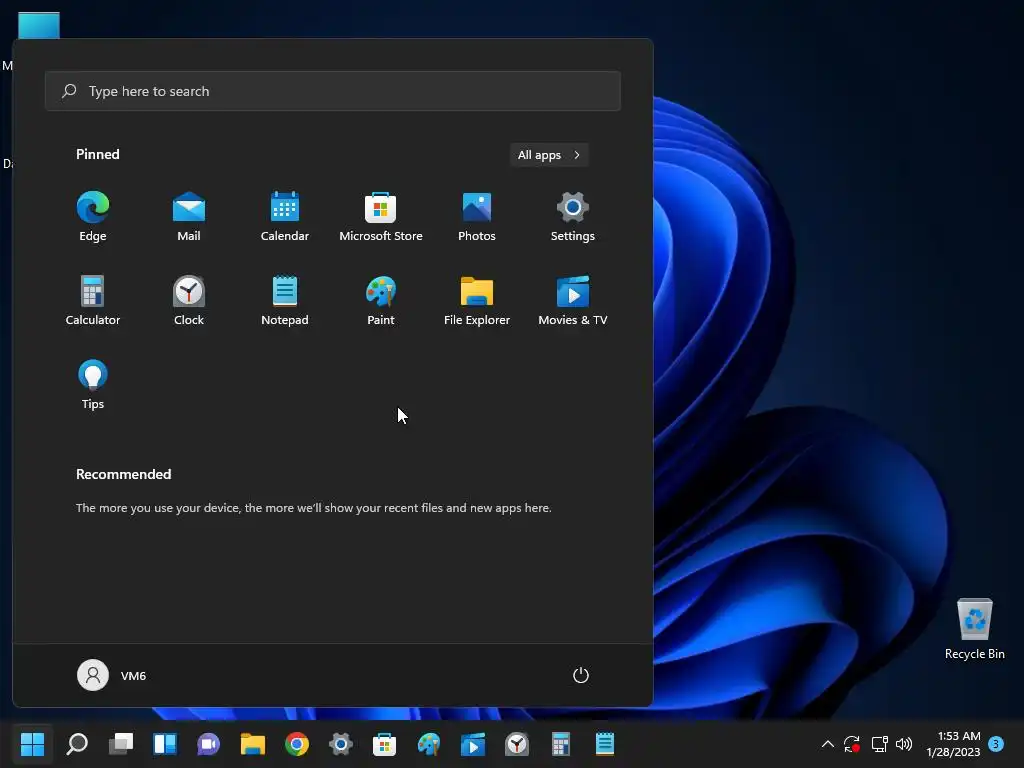Open the Edge pinned app
1024x768 pixels.
[x=93, y=217]
